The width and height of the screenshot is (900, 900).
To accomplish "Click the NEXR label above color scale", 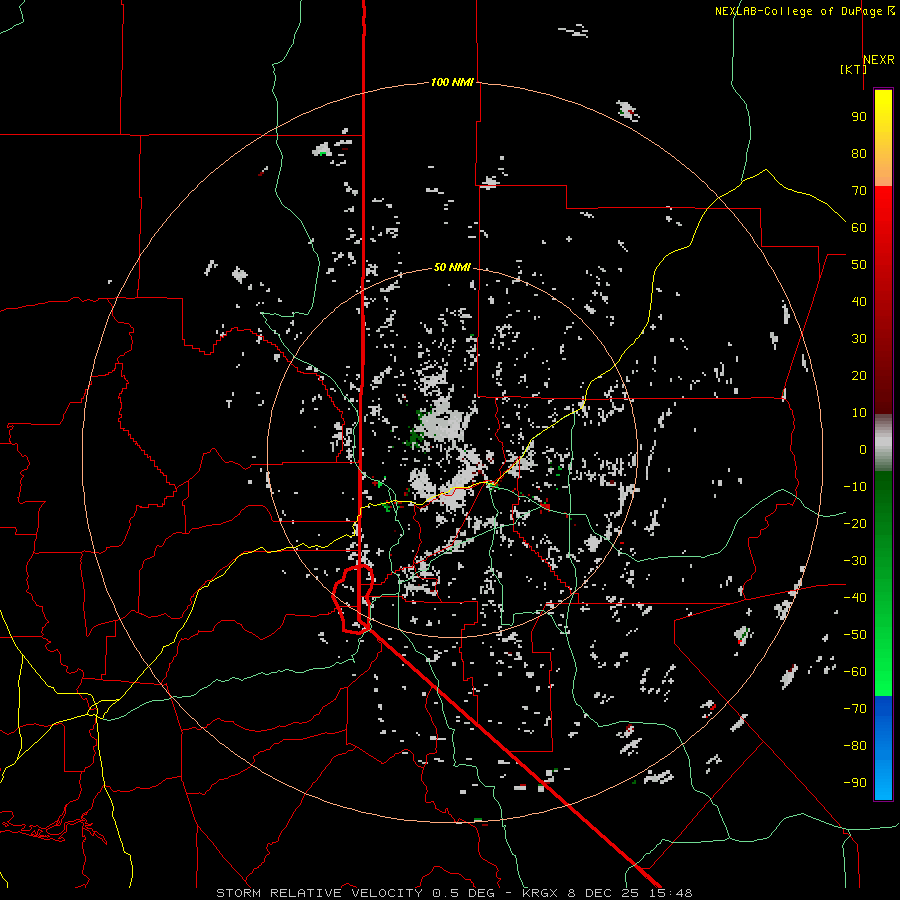I will pos(879,60).
